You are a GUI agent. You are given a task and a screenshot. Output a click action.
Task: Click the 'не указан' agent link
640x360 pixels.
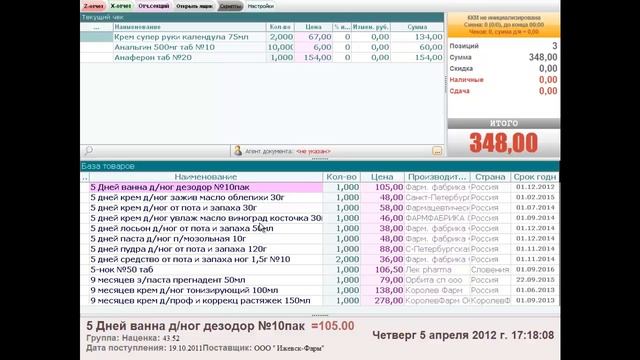coord(313,151)
